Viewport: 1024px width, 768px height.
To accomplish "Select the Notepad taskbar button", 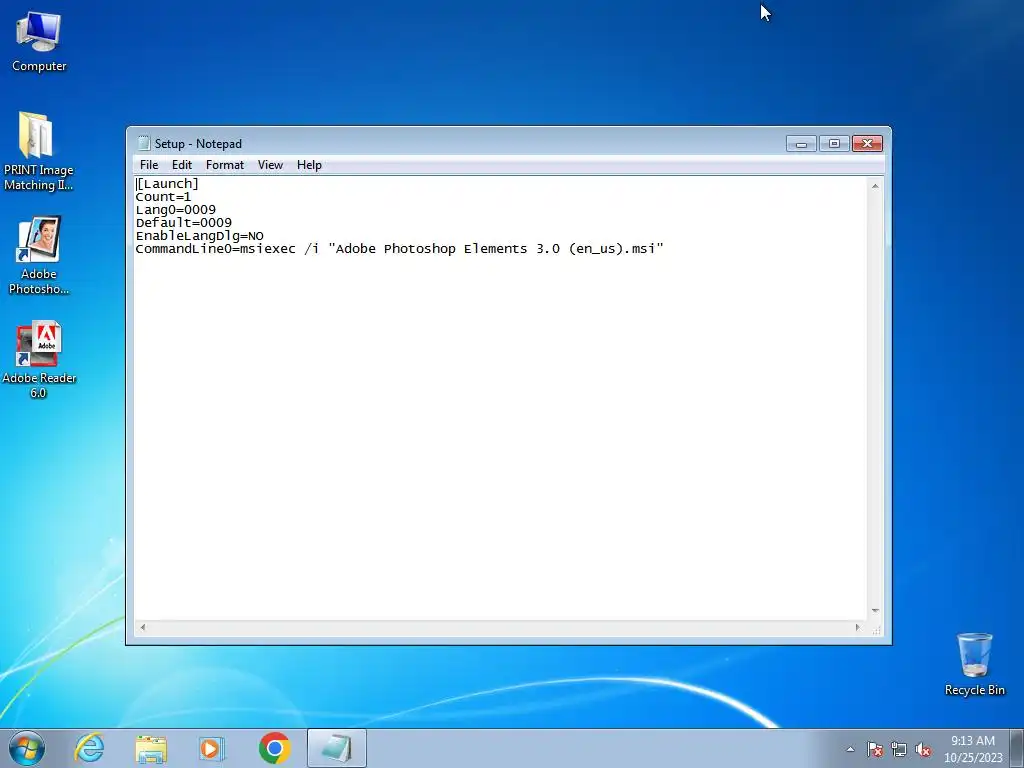I will (x=336, y=748).
